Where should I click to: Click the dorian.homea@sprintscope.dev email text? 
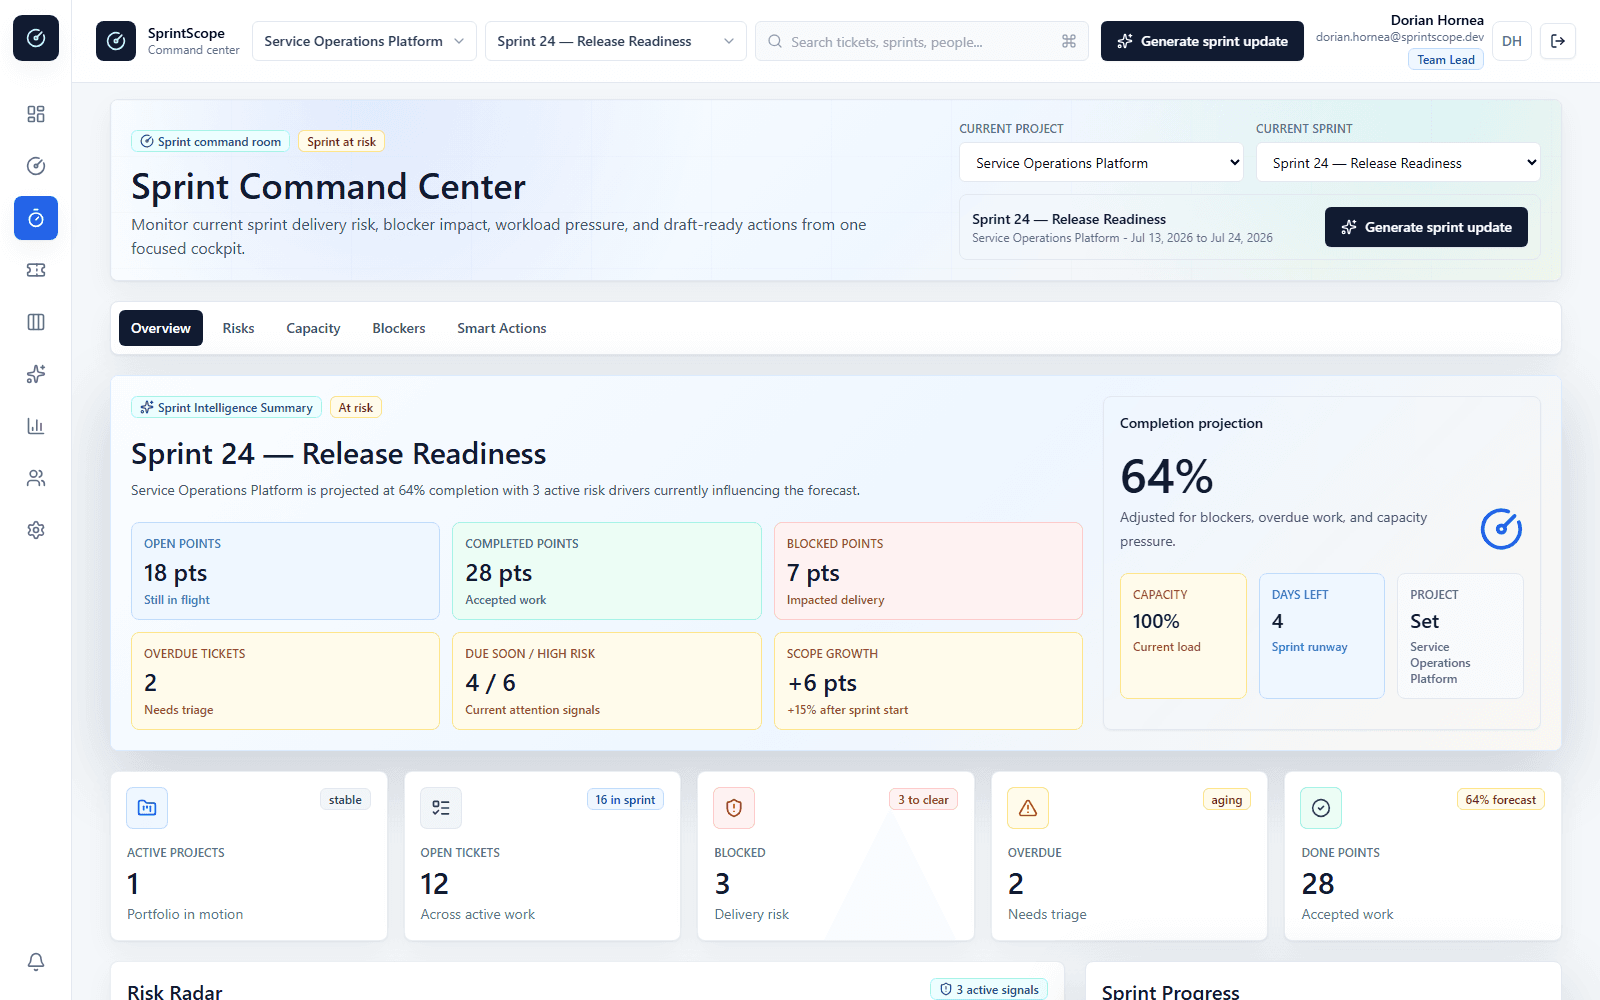[x=1400, y=37]
